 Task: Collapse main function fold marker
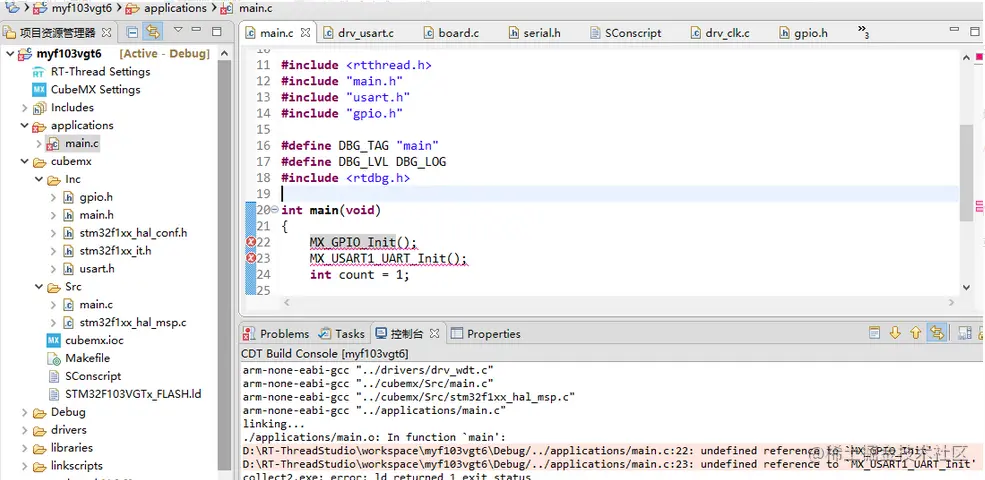[x=275, y=210]
